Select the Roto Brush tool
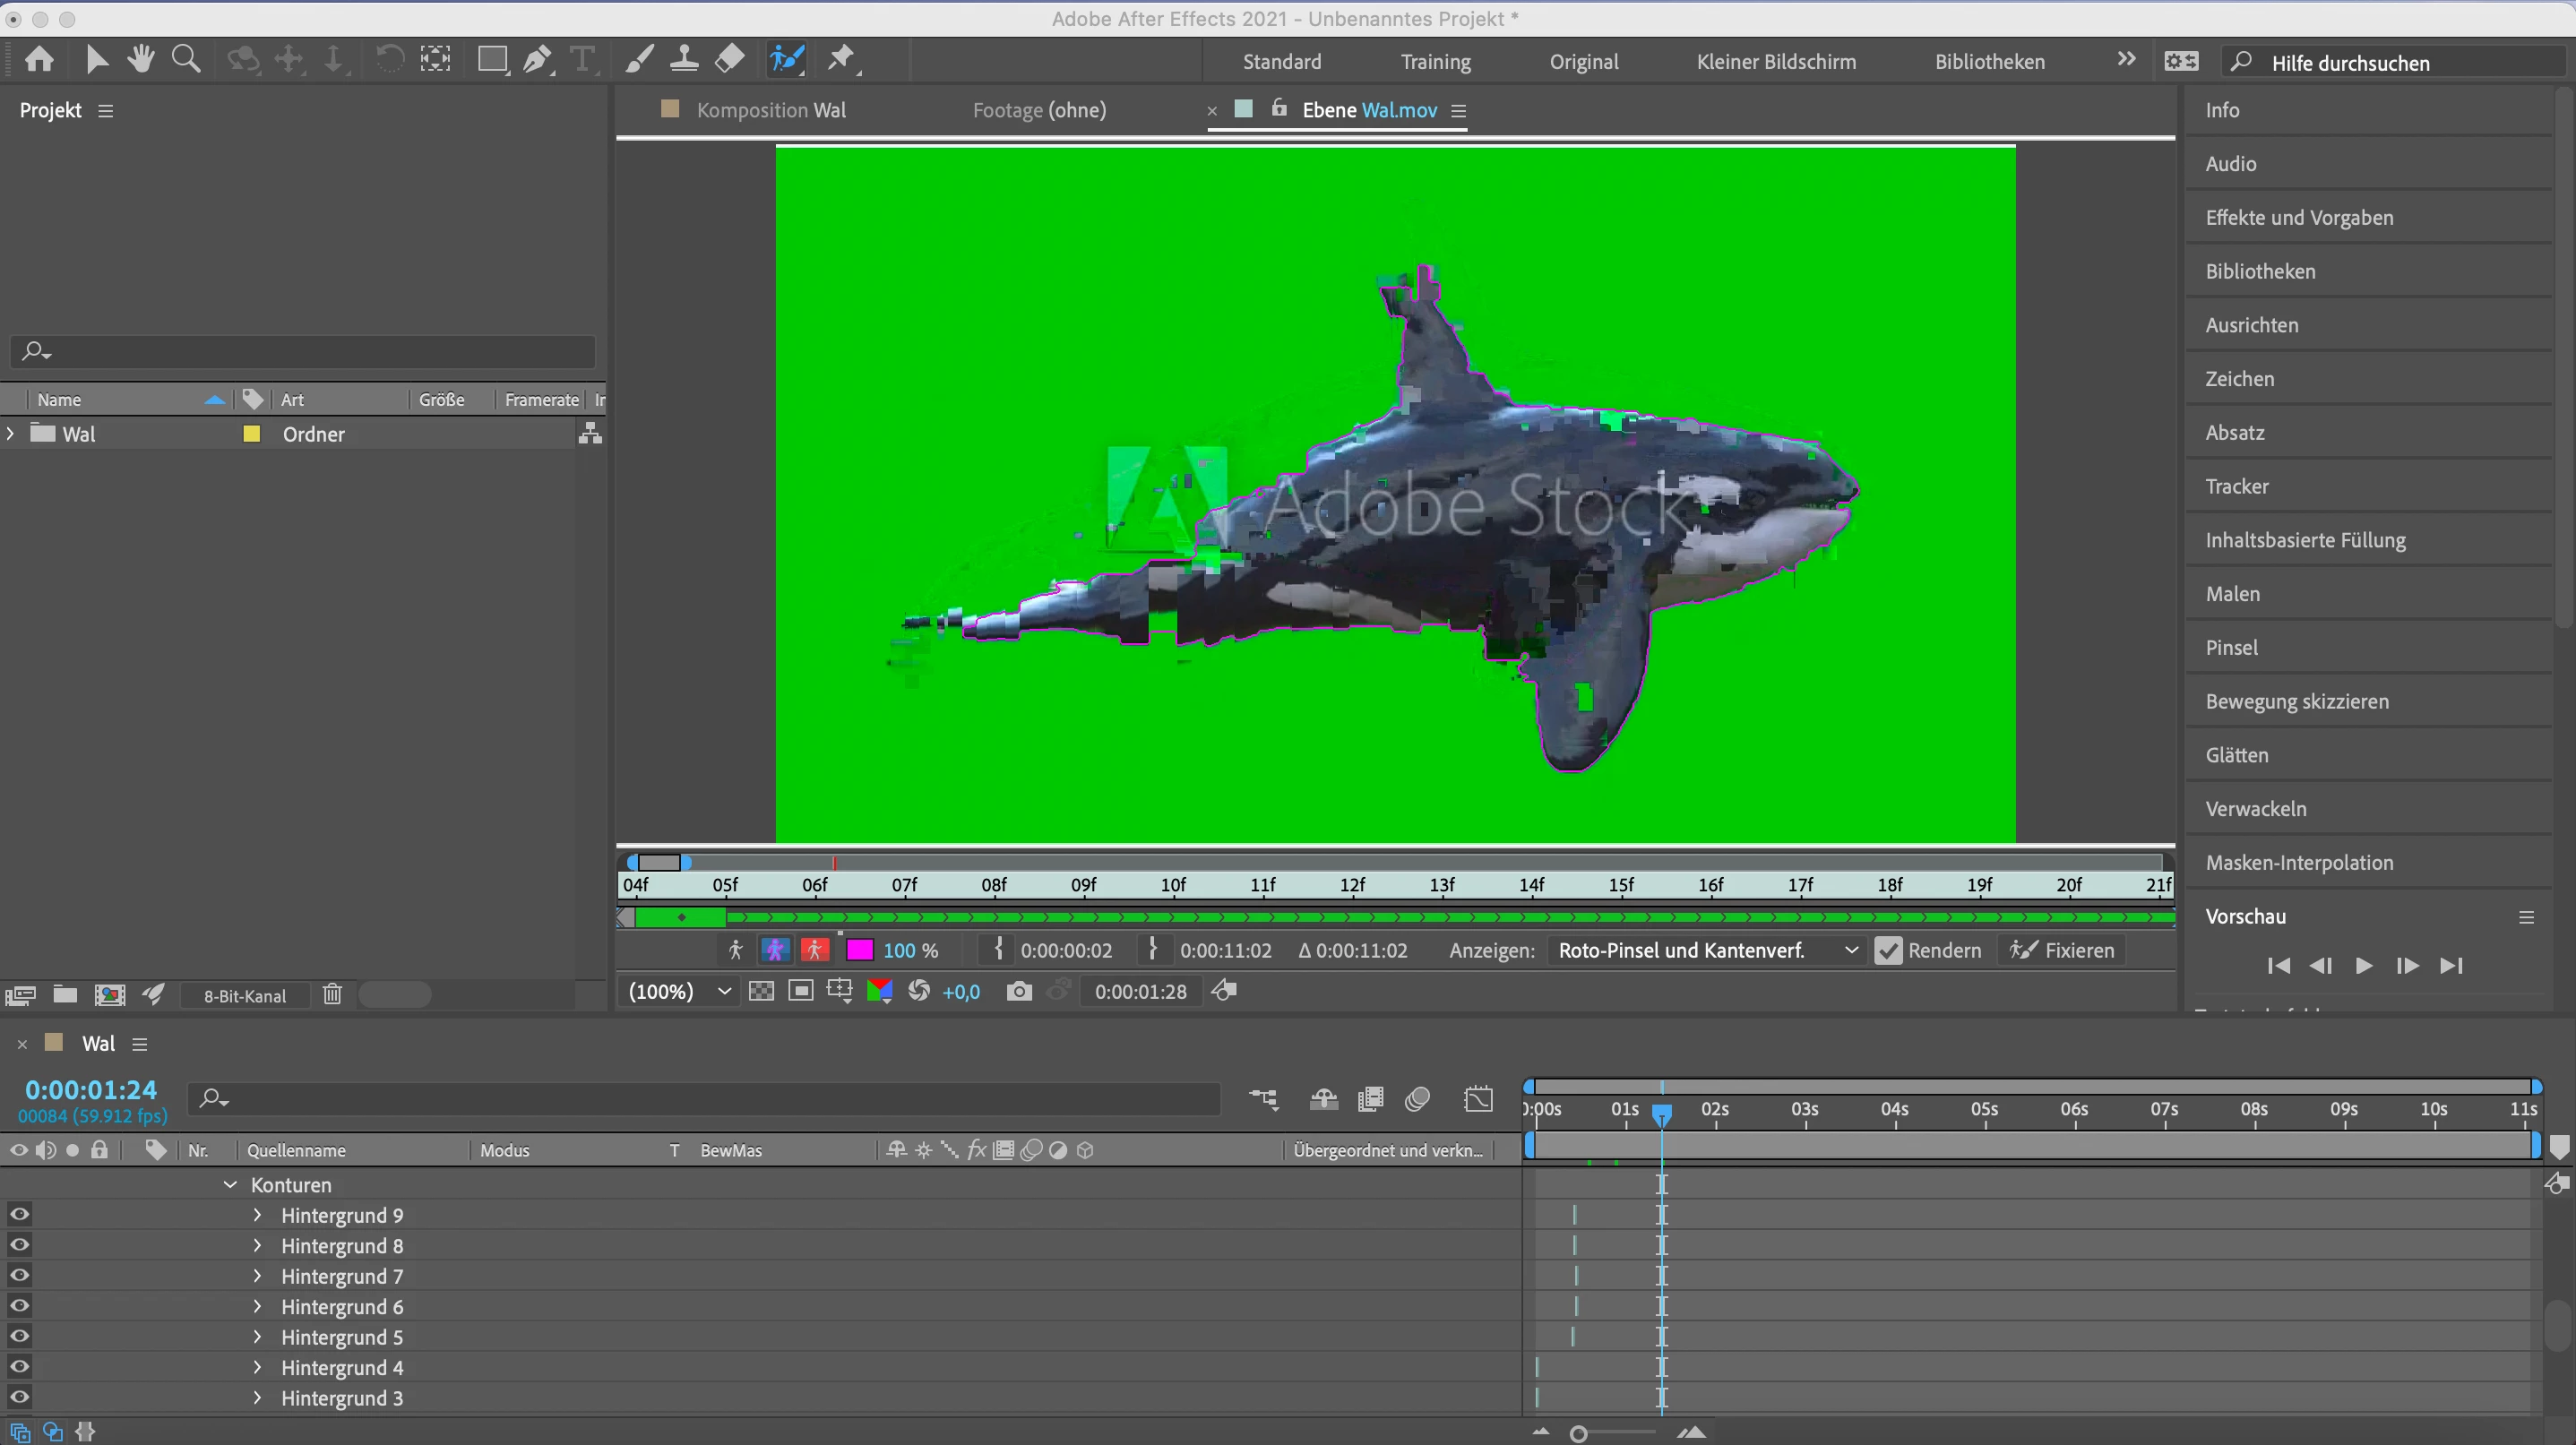Viewport: 2576px width, 1445px height. (x=786, y=60)
